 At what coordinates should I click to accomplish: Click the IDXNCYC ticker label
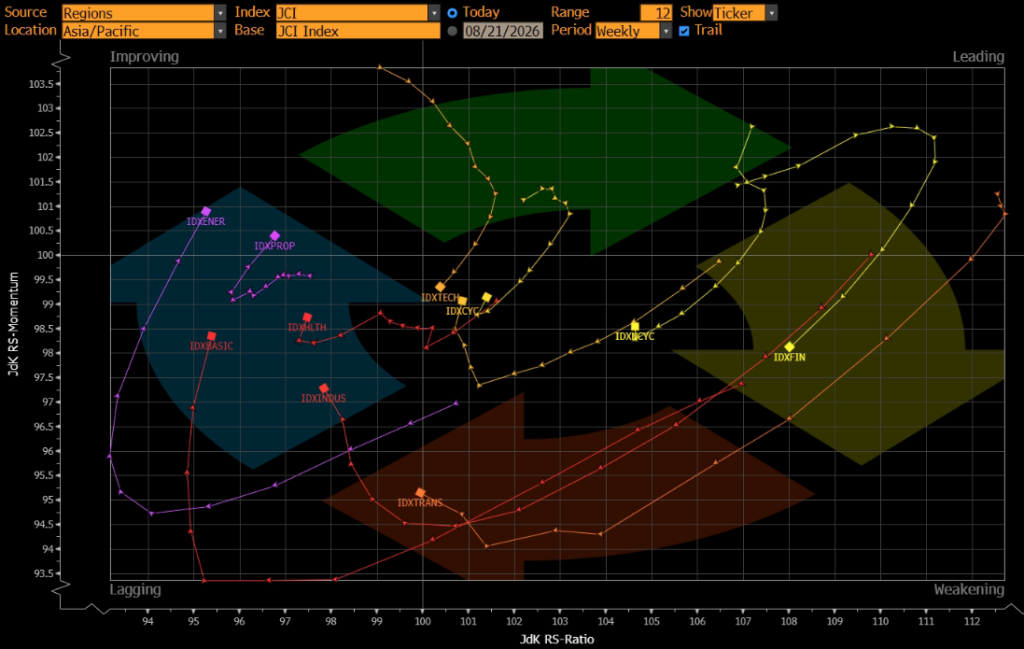coord(634,336)
